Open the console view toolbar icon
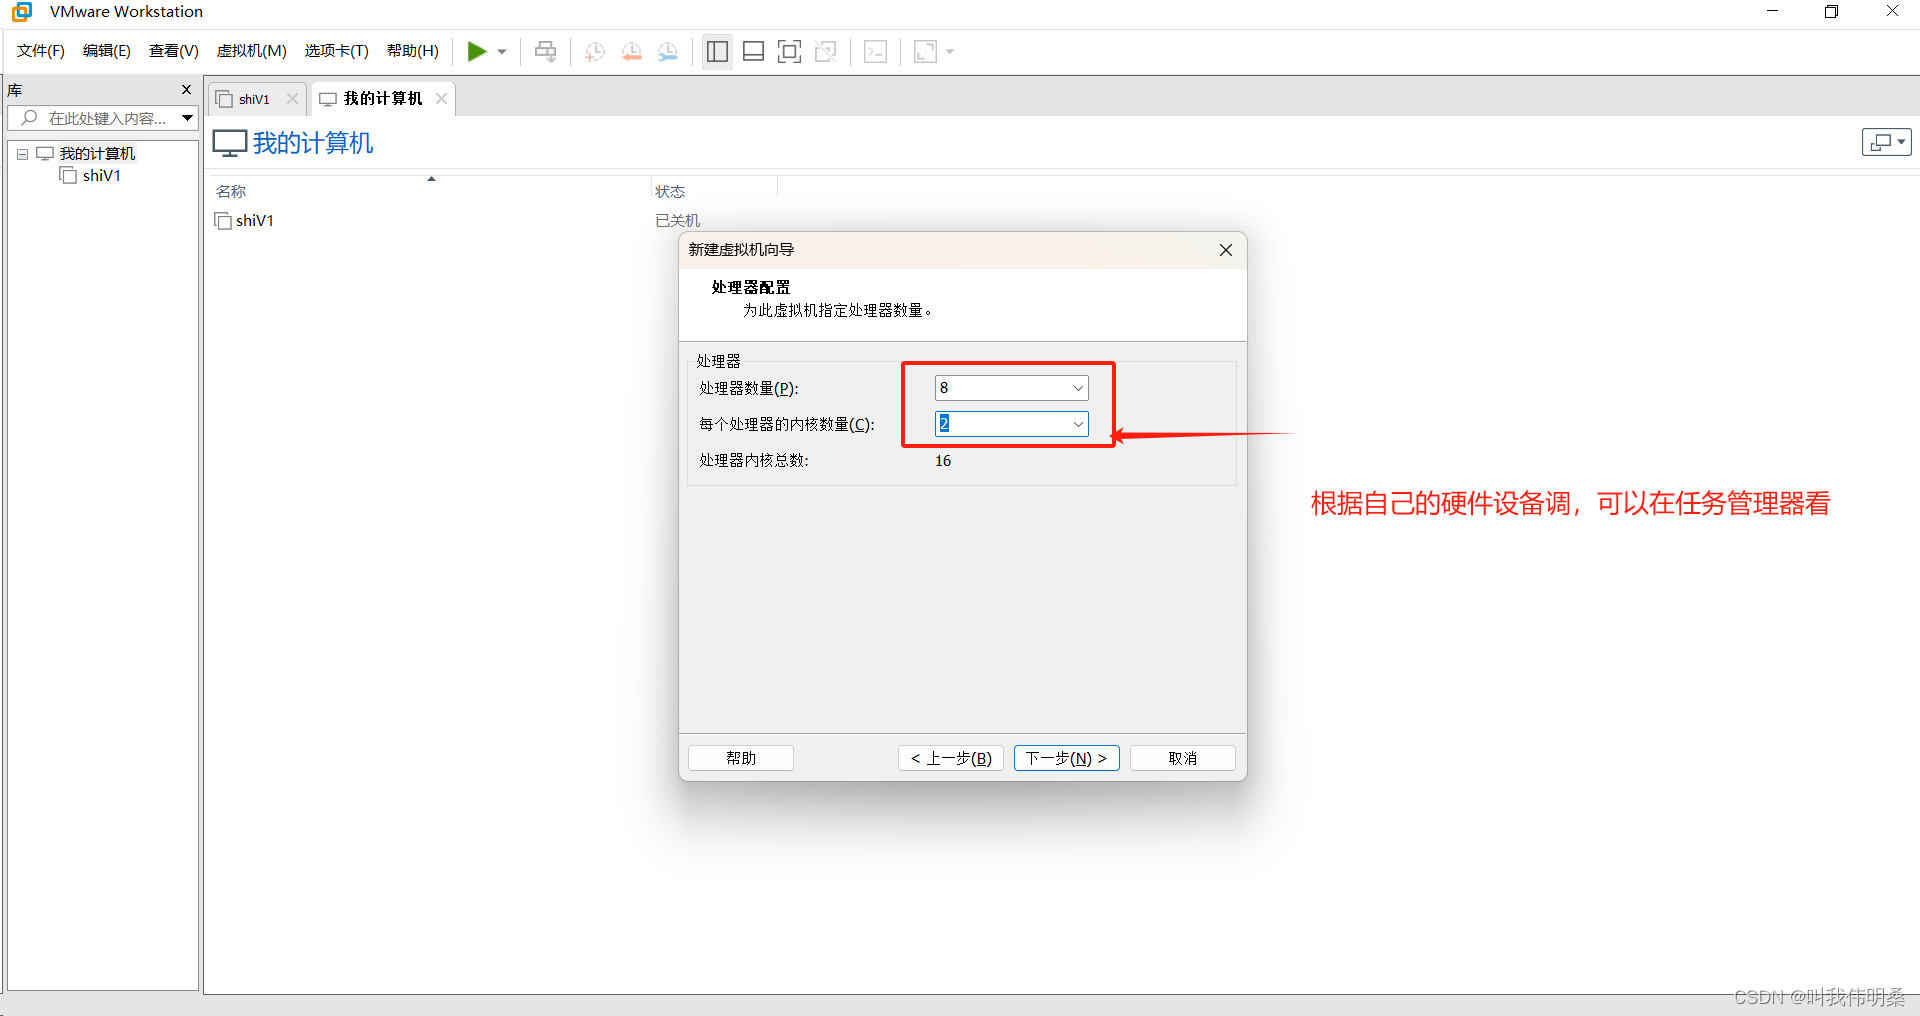The height and width of the screenshot is (1016, 1920). 875,51
